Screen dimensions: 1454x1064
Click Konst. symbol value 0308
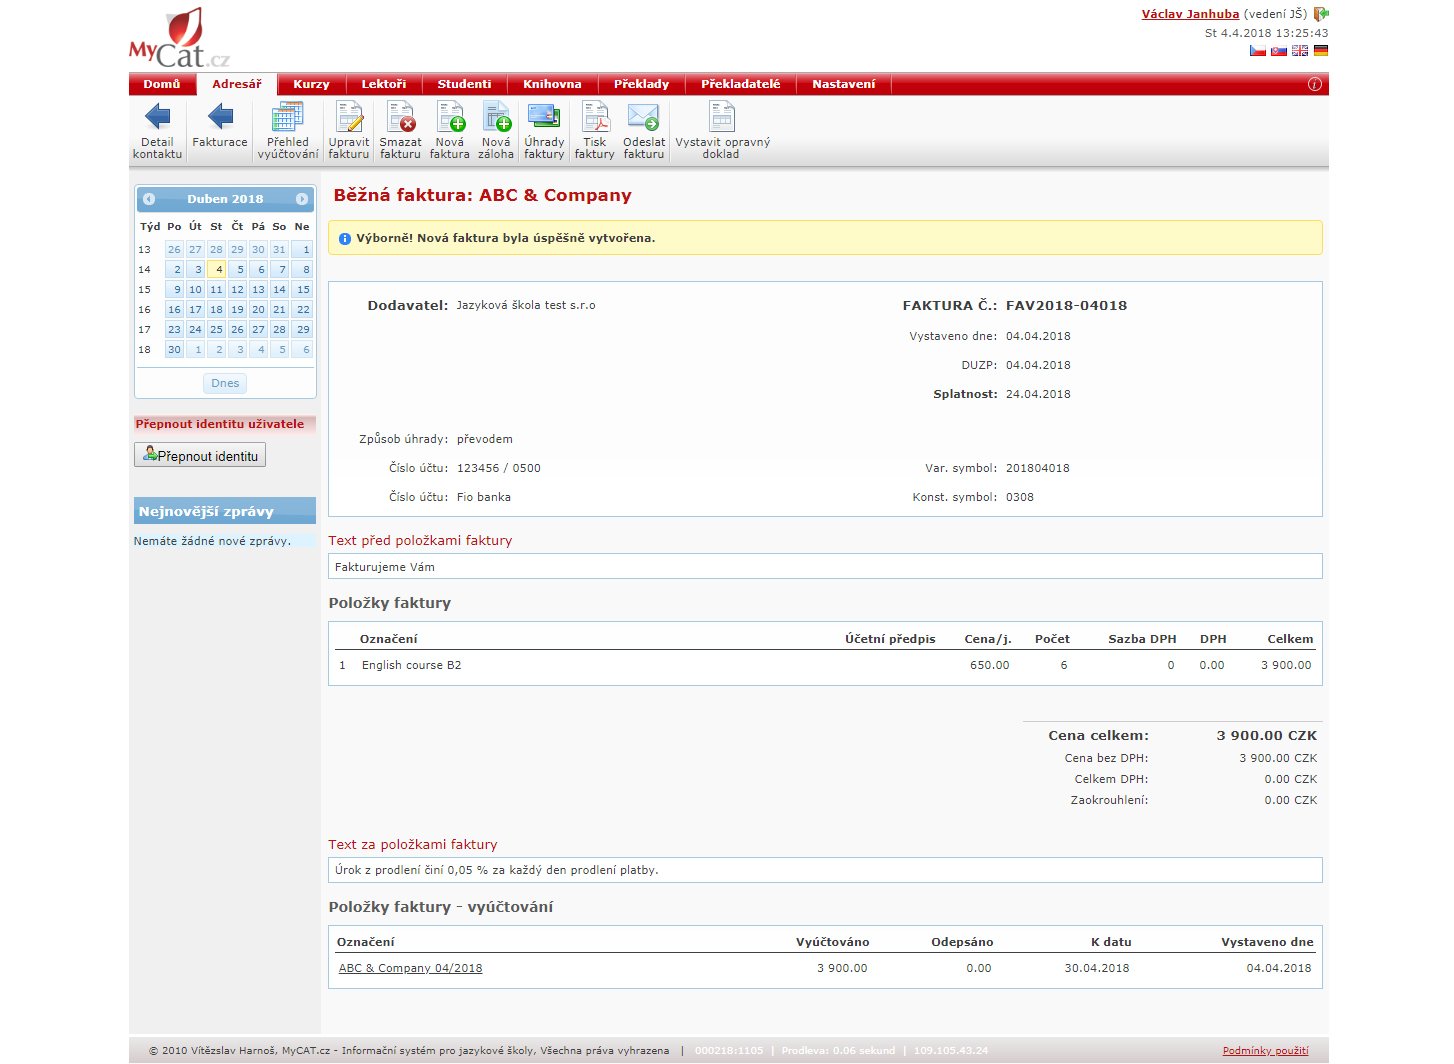[x=1020, y=497]
